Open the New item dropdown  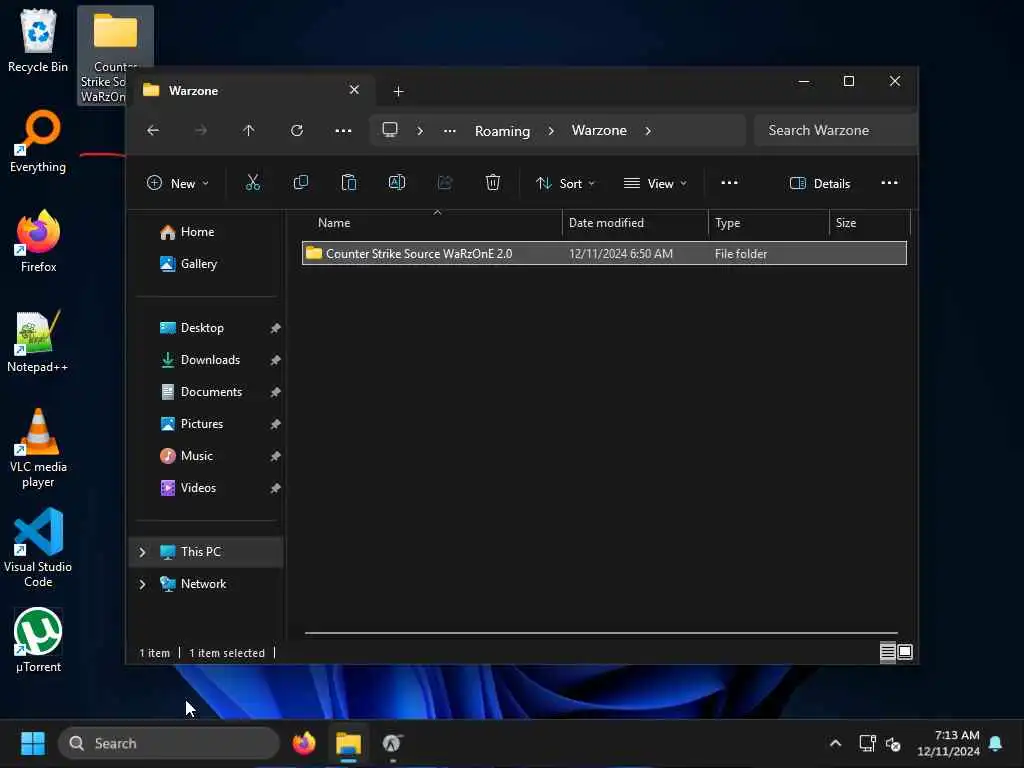point(178,184)
